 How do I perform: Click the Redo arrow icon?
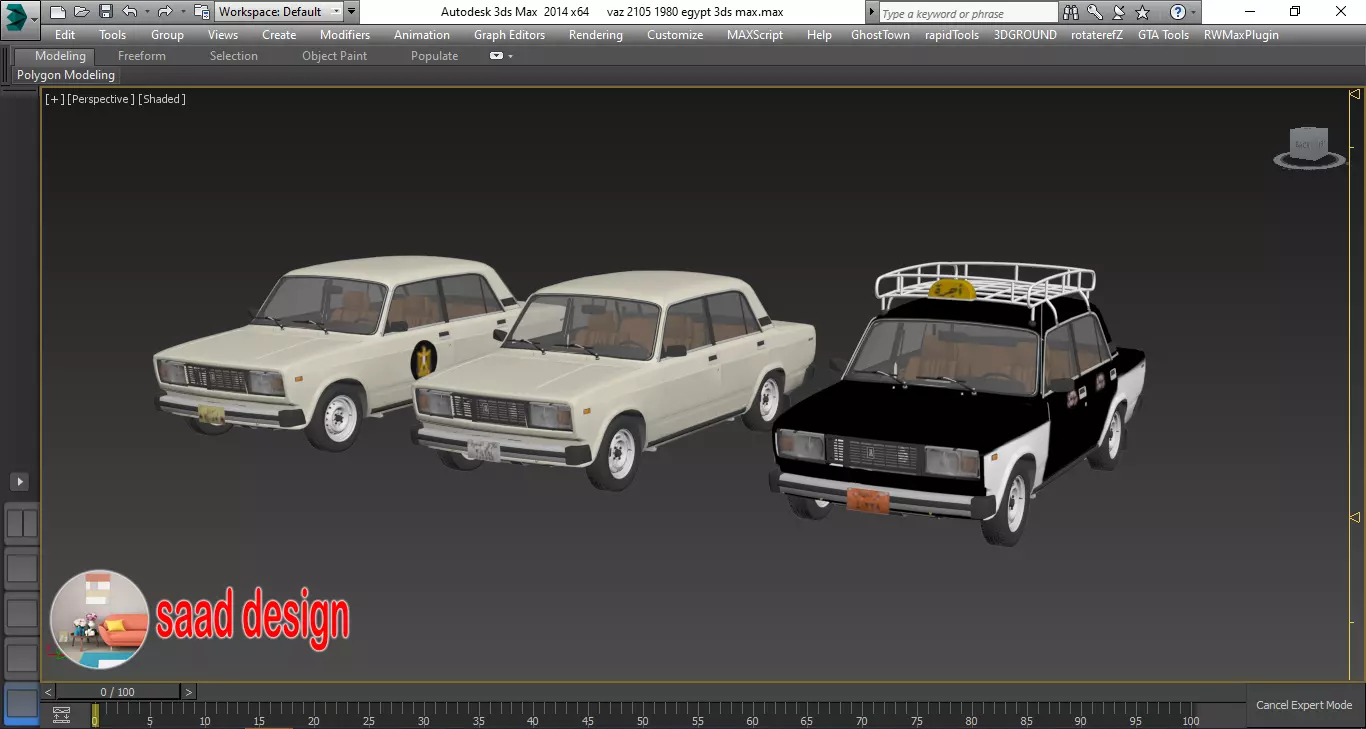tap(166, 12)
